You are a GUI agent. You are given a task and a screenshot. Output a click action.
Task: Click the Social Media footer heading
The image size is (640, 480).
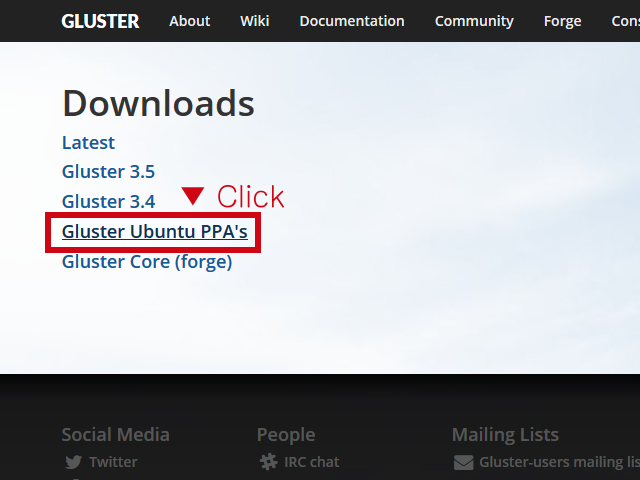tap(116, 434)
